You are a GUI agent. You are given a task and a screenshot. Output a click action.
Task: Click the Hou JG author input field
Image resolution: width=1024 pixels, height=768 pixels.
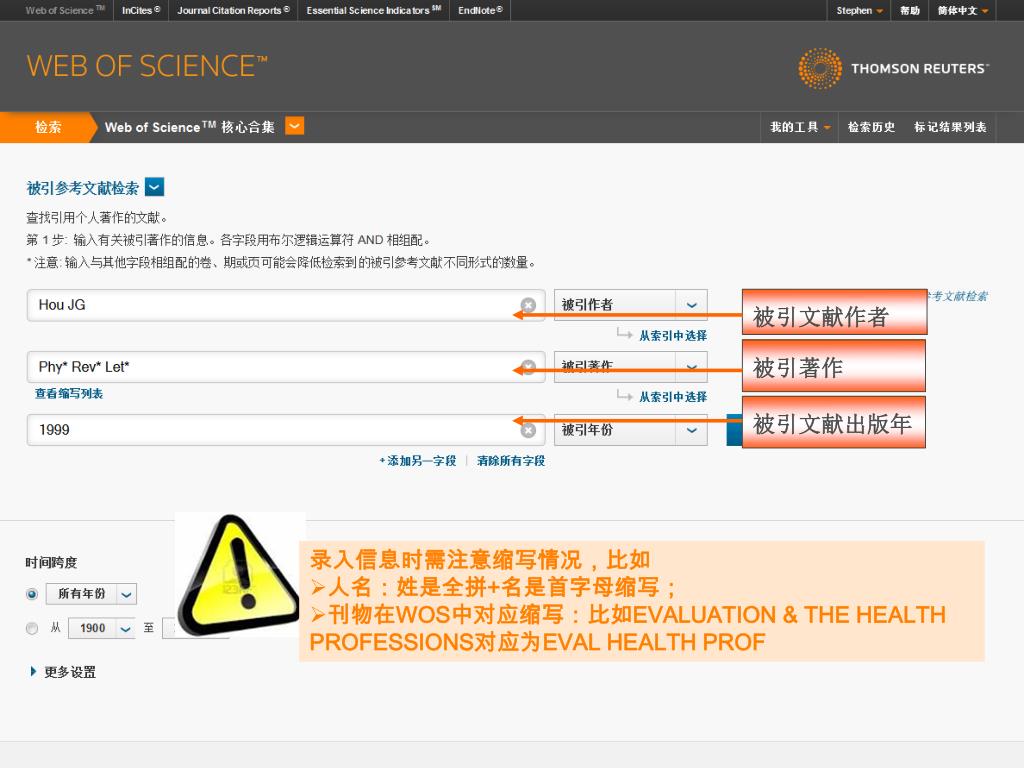[x=285, y=305]
